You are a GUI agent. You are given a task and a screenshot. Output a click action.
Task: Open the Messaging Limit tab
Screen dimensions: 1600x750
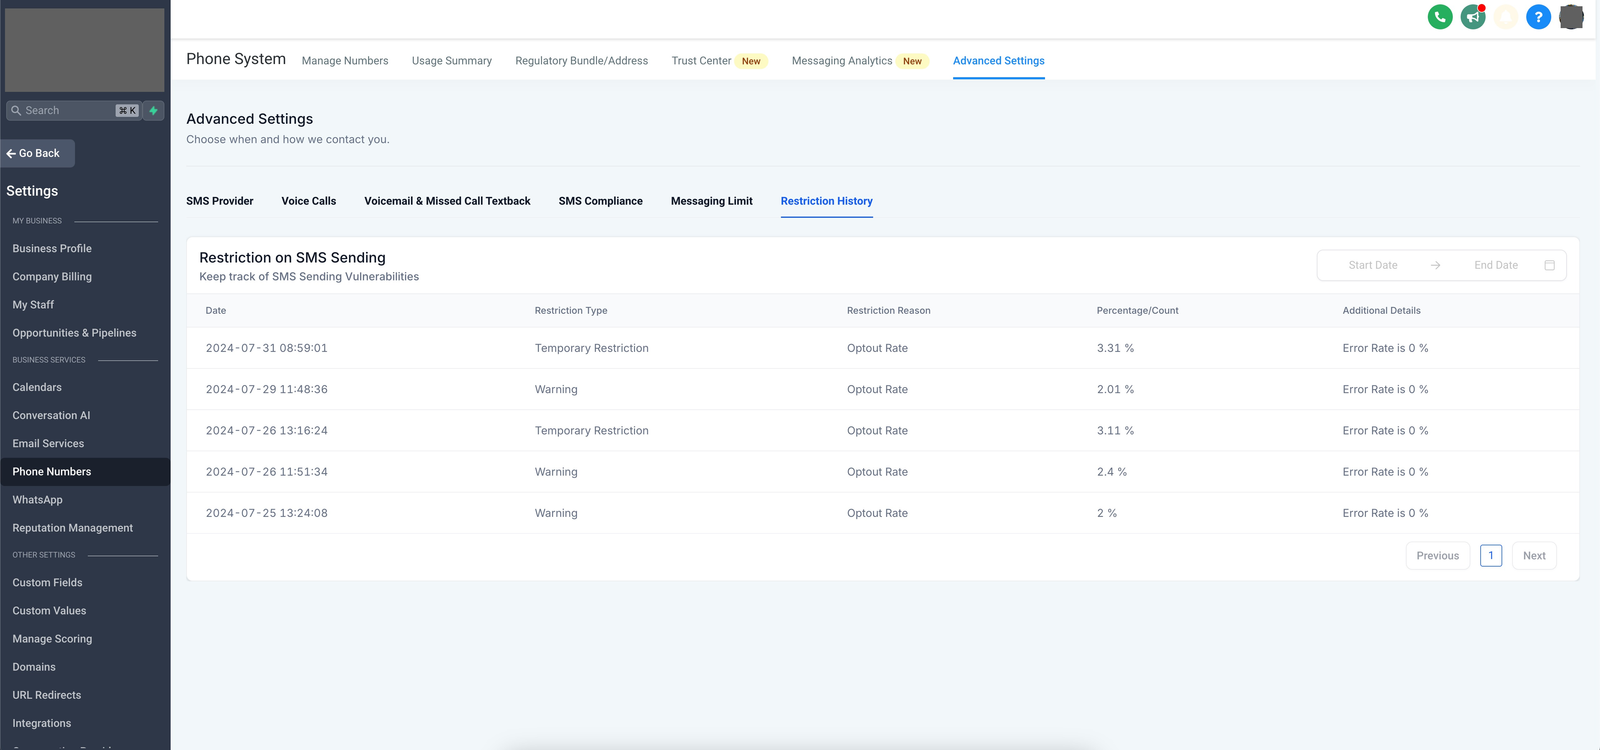click(x=711, y=201)
